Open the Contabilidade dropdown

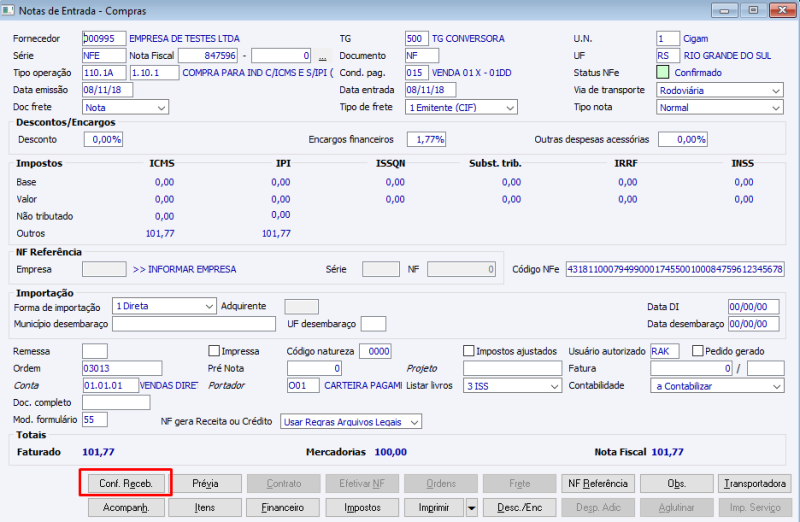coord(717,386)
